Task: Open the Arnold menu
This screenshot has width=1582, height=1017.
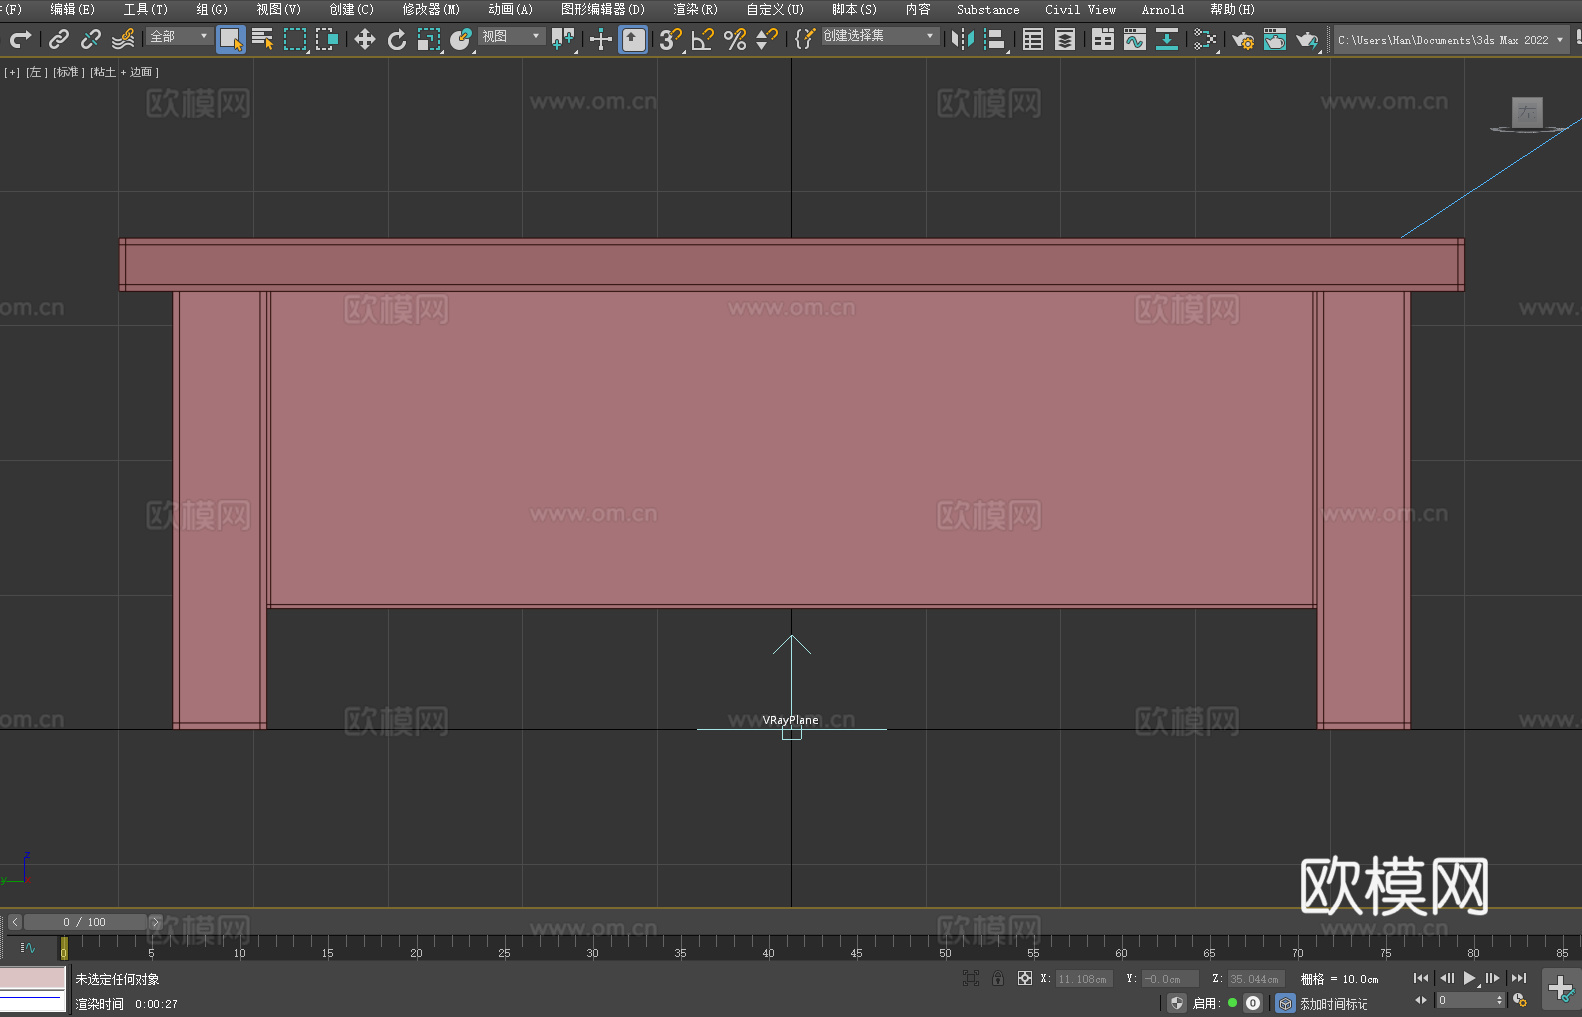Action: tap(1163, 9)
